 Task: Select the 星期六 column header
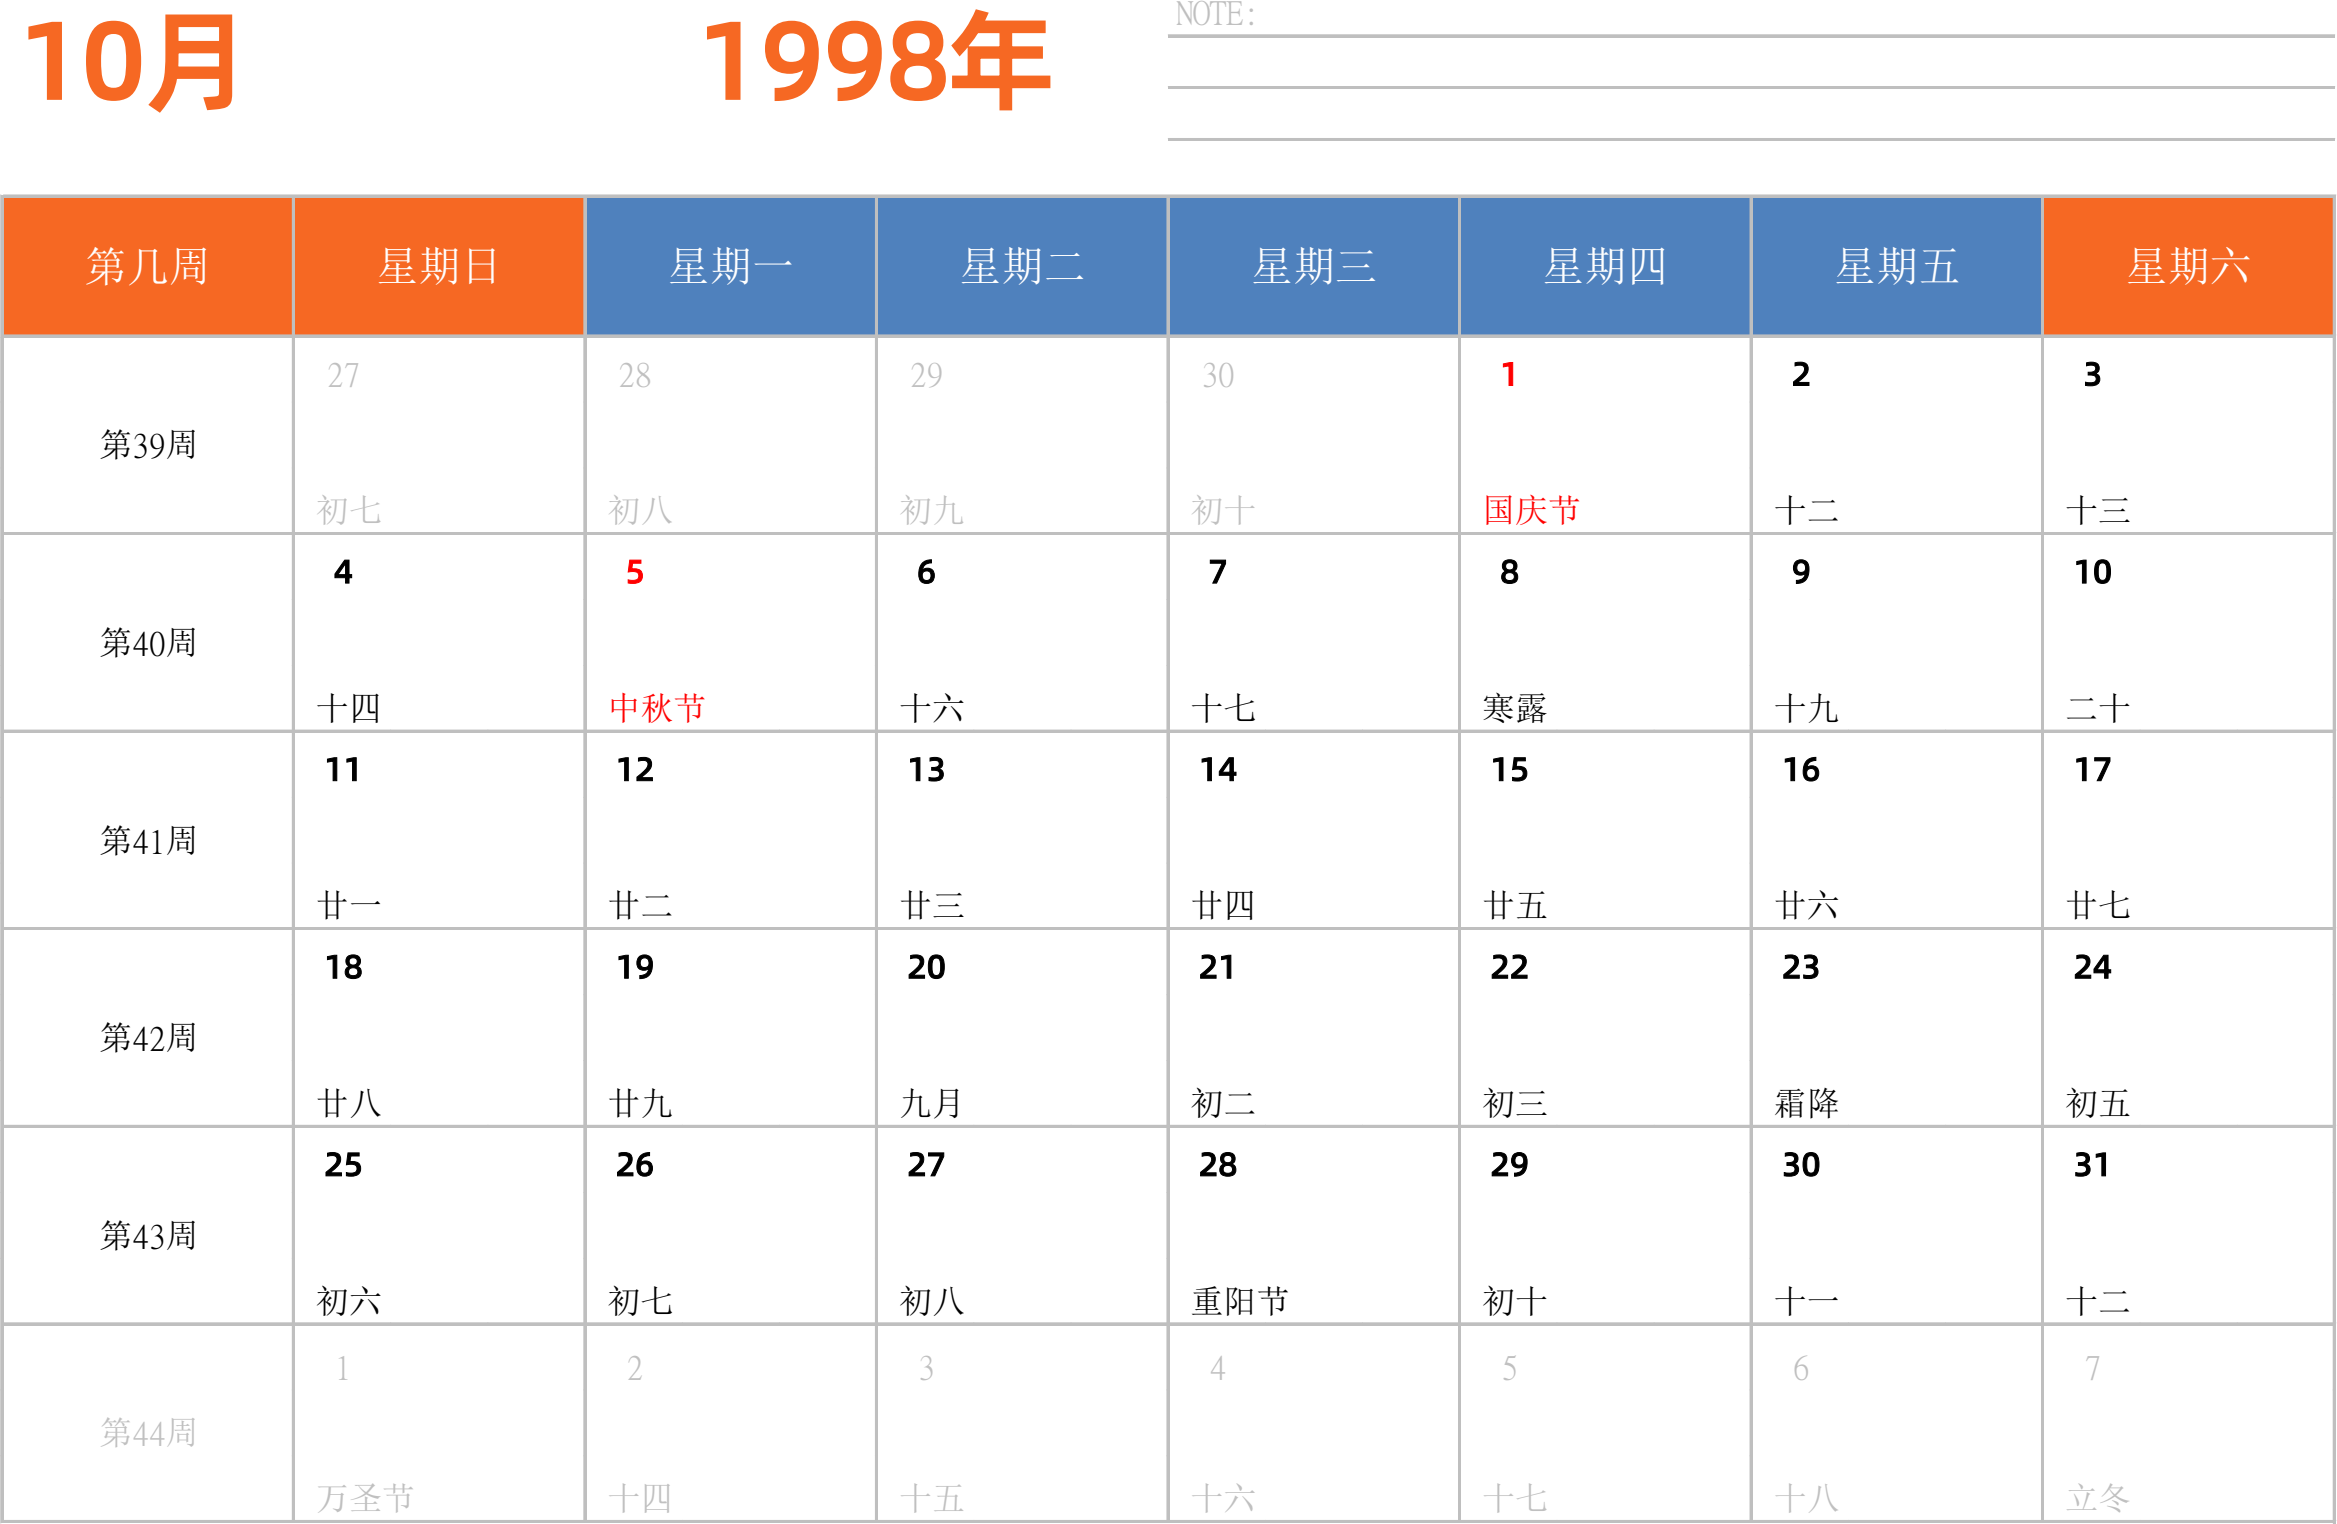[2188, 266]
